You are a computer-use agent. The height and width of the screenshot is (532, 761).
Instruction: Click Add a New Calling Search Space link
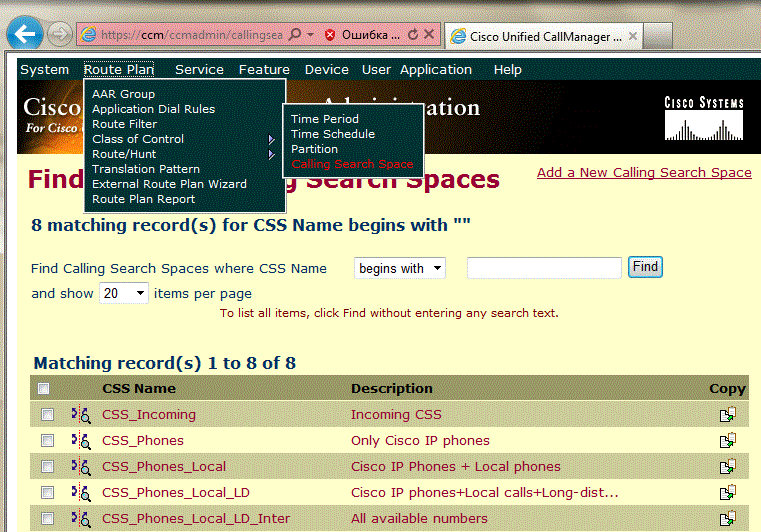tap(643, 173)
